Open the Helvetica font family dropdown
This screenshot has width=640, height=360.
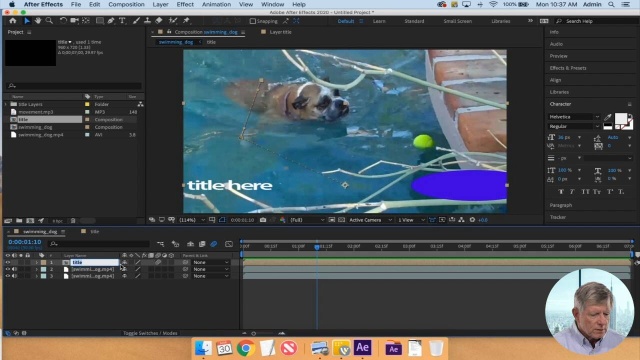click(x=573, y=117)
